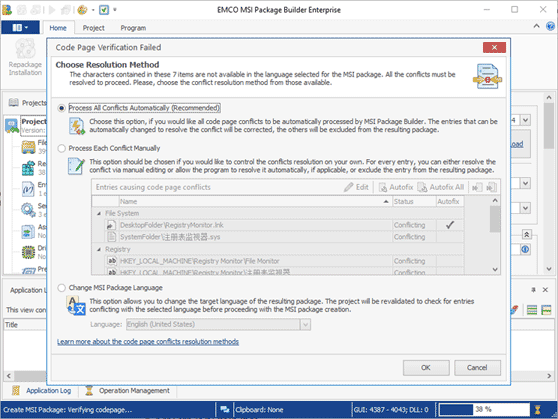
Task: Select Process All Conflicts Automatically radio
Action: pyautogui.click(x=62, y=108)
